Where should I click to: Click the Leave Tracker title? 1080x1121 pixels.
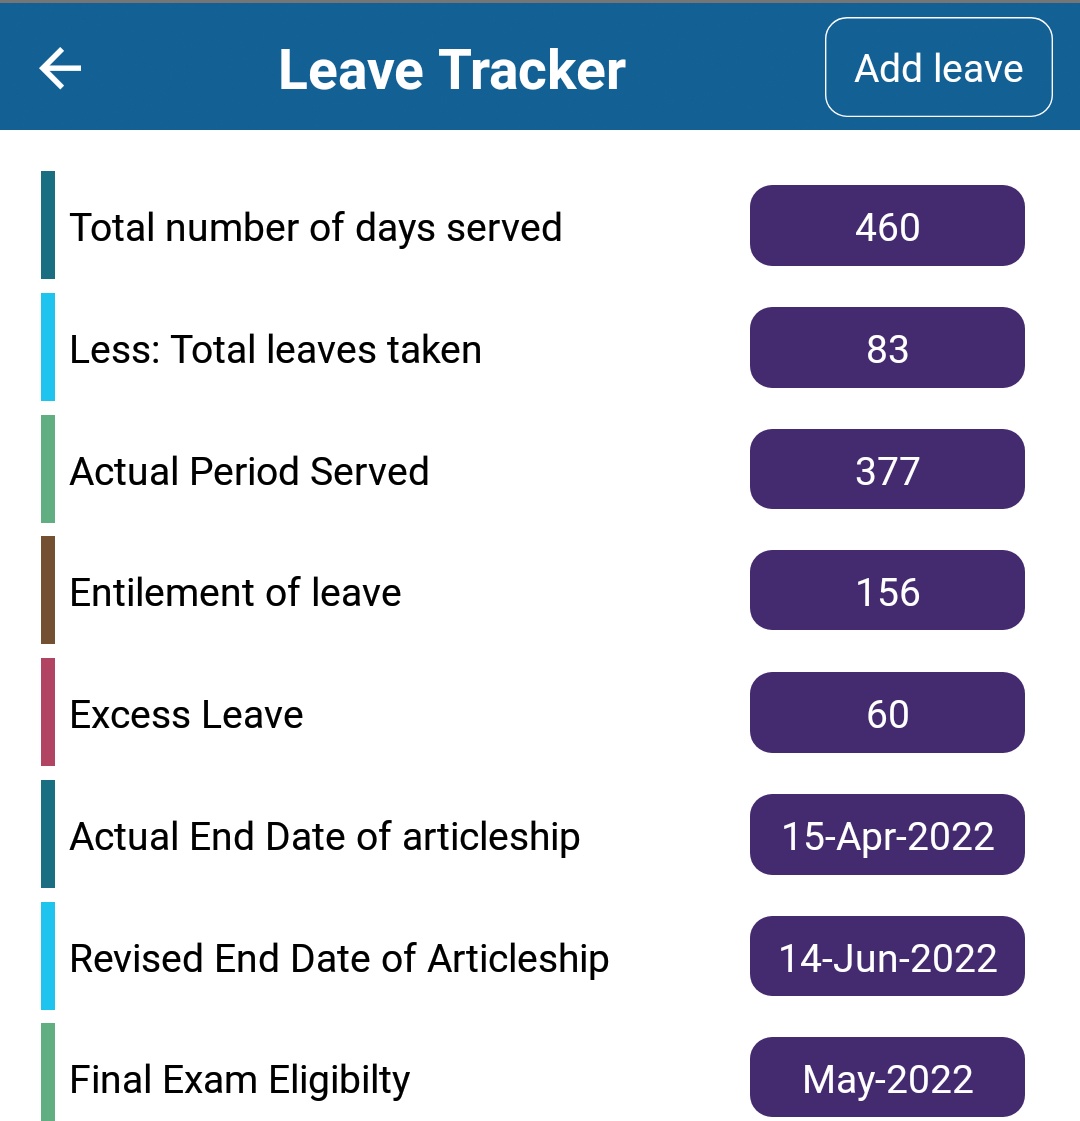tap(452, 70)
